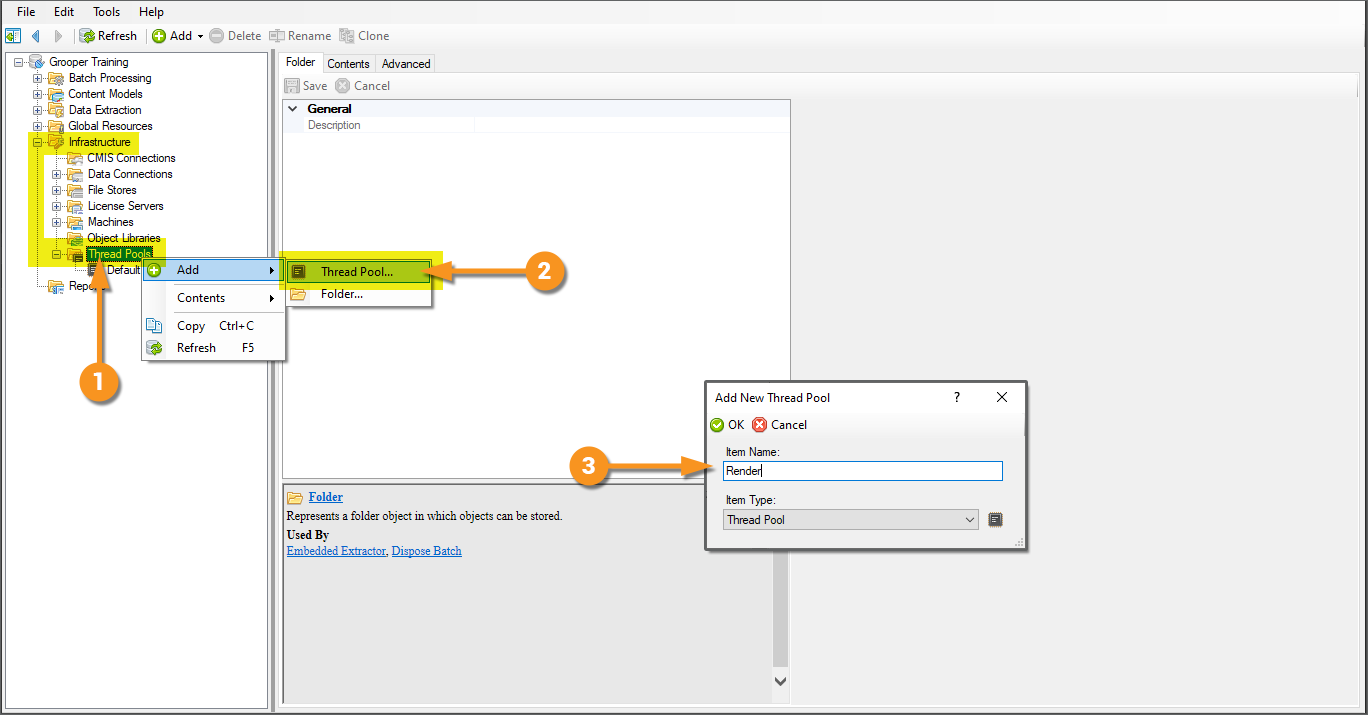
Task: Open the Help menu
Action: coord(151,11)
